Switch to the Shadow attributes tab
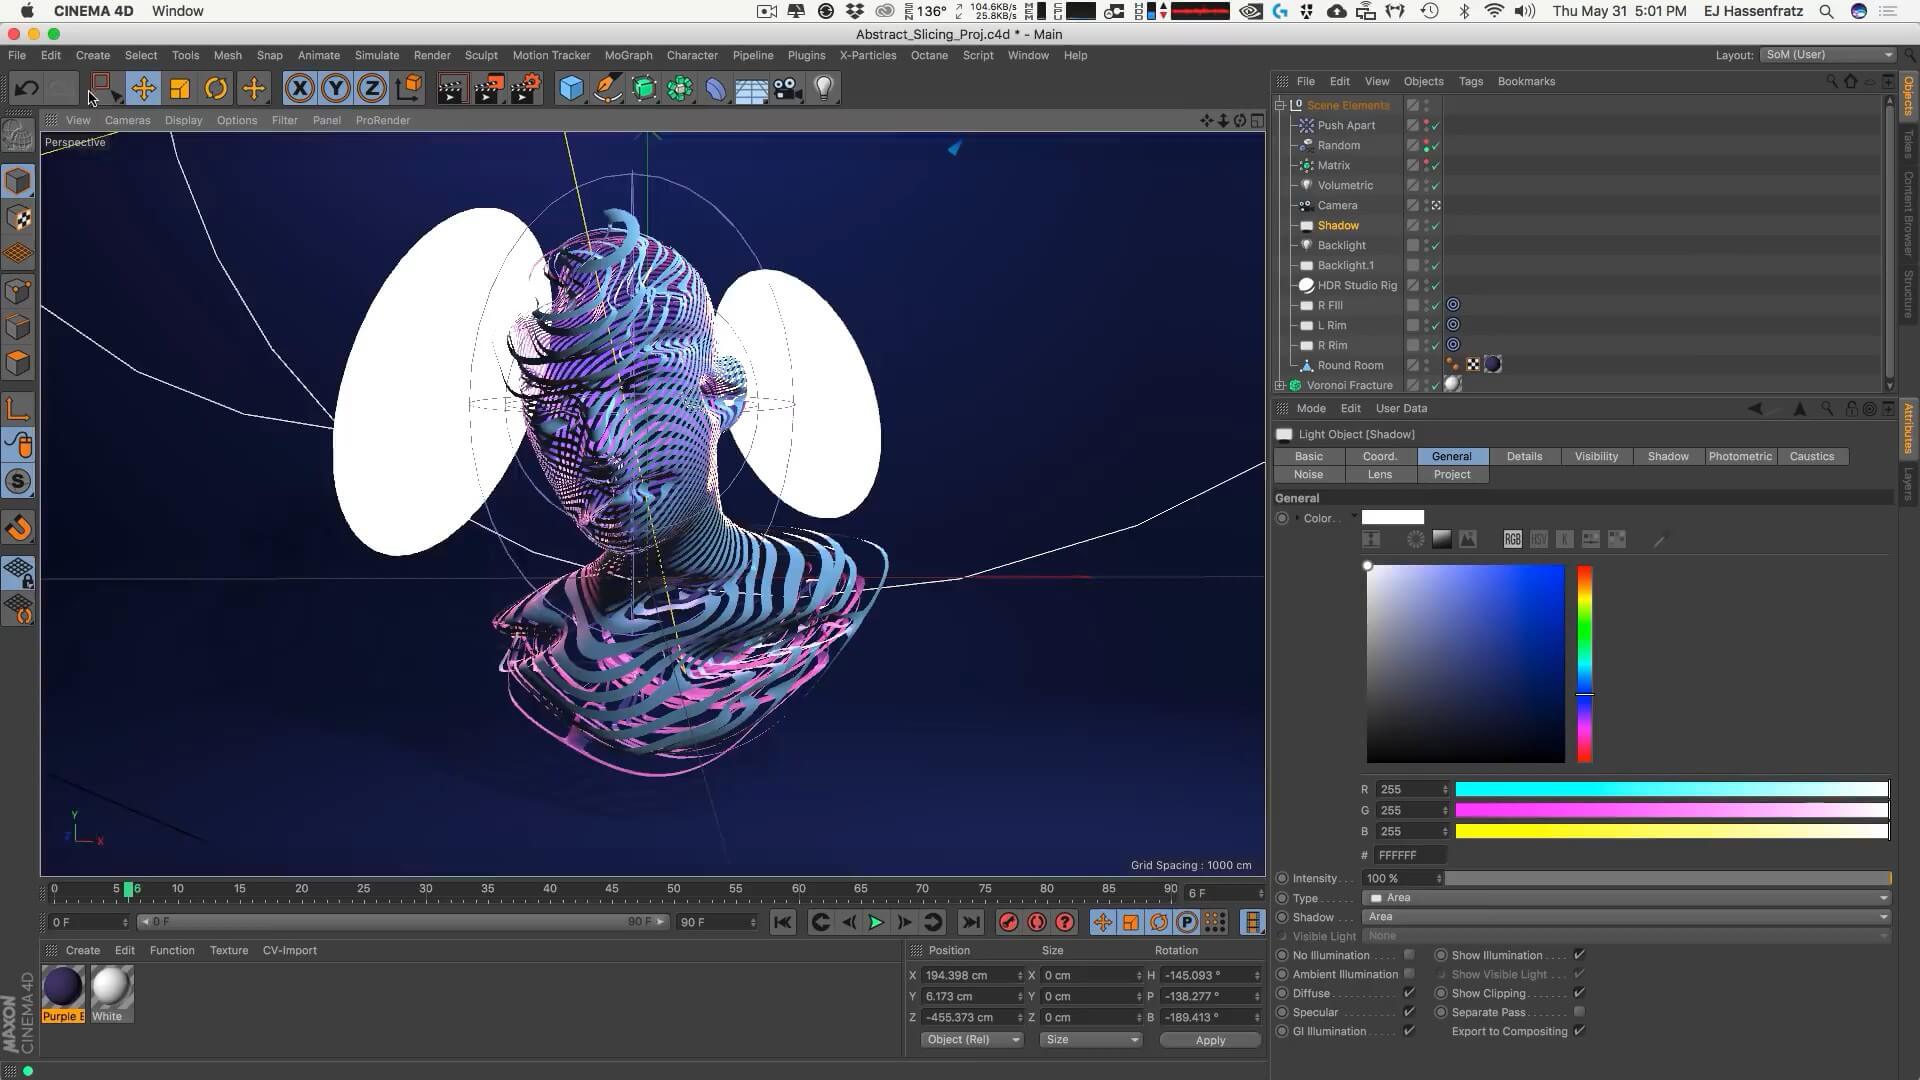The image size is (1920, 1080). point(1667,456)
